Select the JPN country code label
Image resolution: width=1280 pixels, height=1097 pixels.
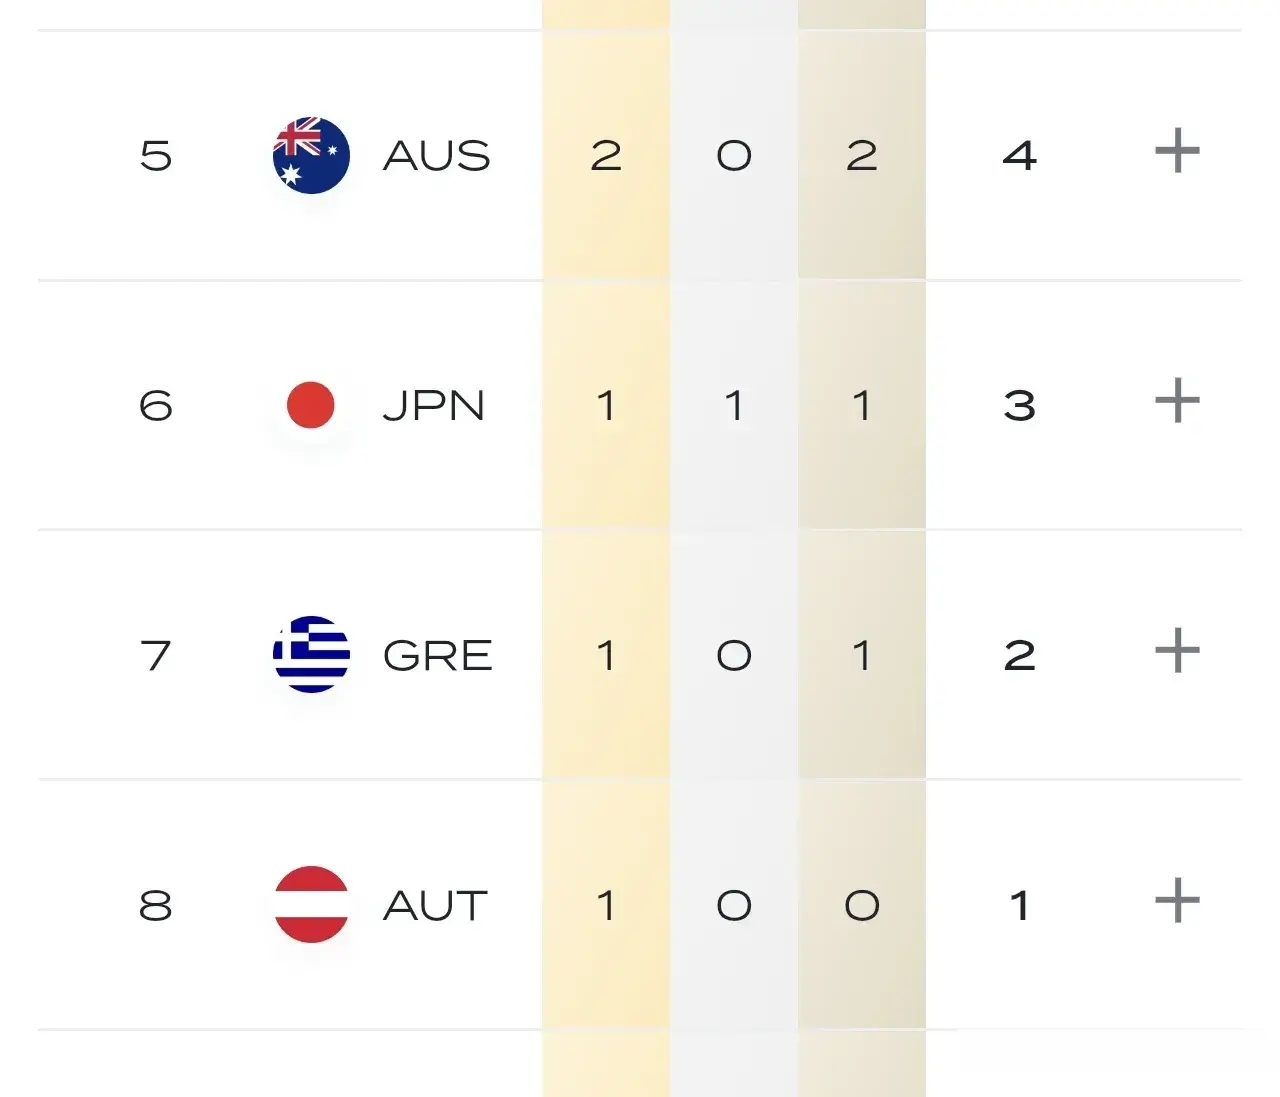(x=434, y=406)
